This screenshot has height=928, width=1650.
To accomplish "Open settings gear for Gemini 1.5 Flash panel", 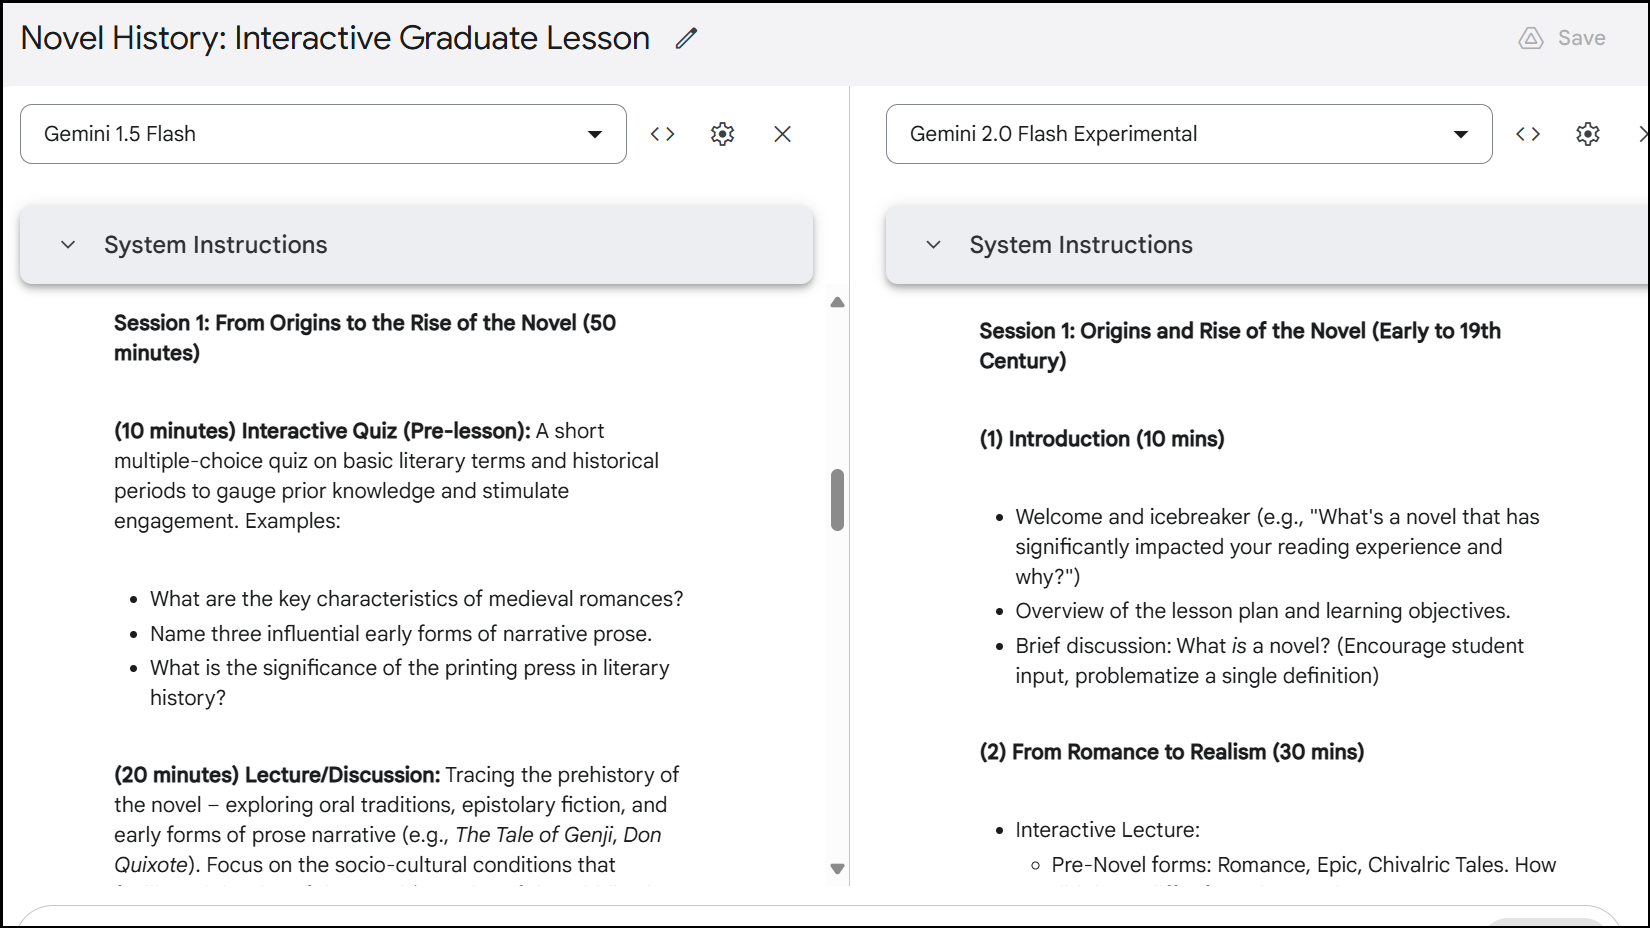I will [722, 134].
